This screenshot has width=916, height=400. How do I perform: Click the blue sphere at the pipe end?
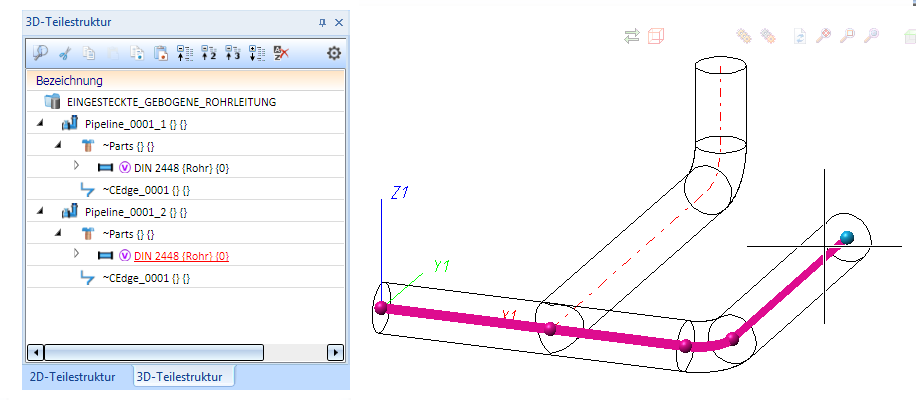[x=846, y=237]
